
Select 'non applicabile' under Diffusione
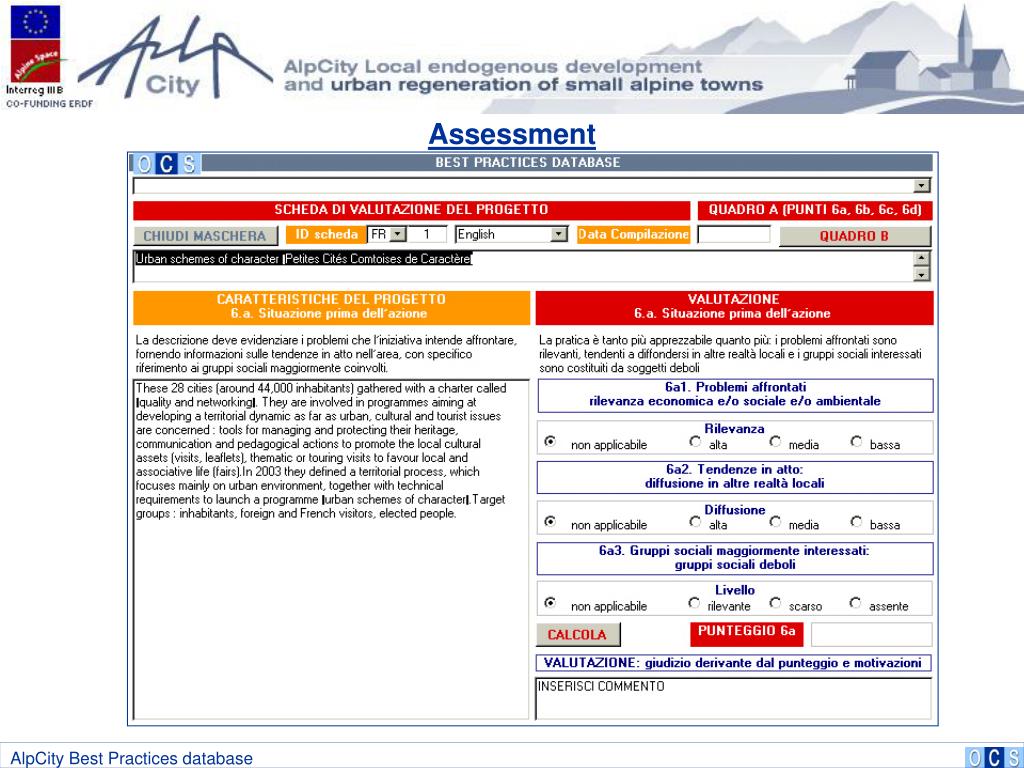click(x=551, y=521)
